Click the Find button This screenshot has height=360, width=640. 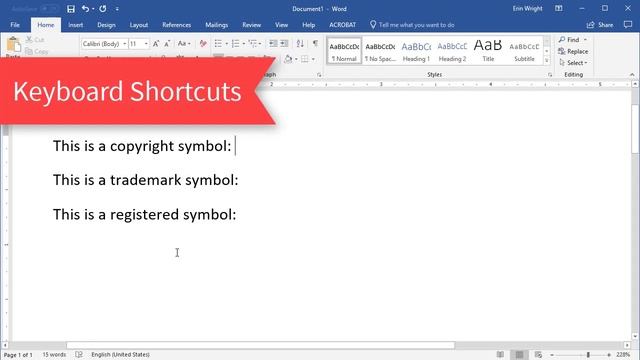pos(569,40)
